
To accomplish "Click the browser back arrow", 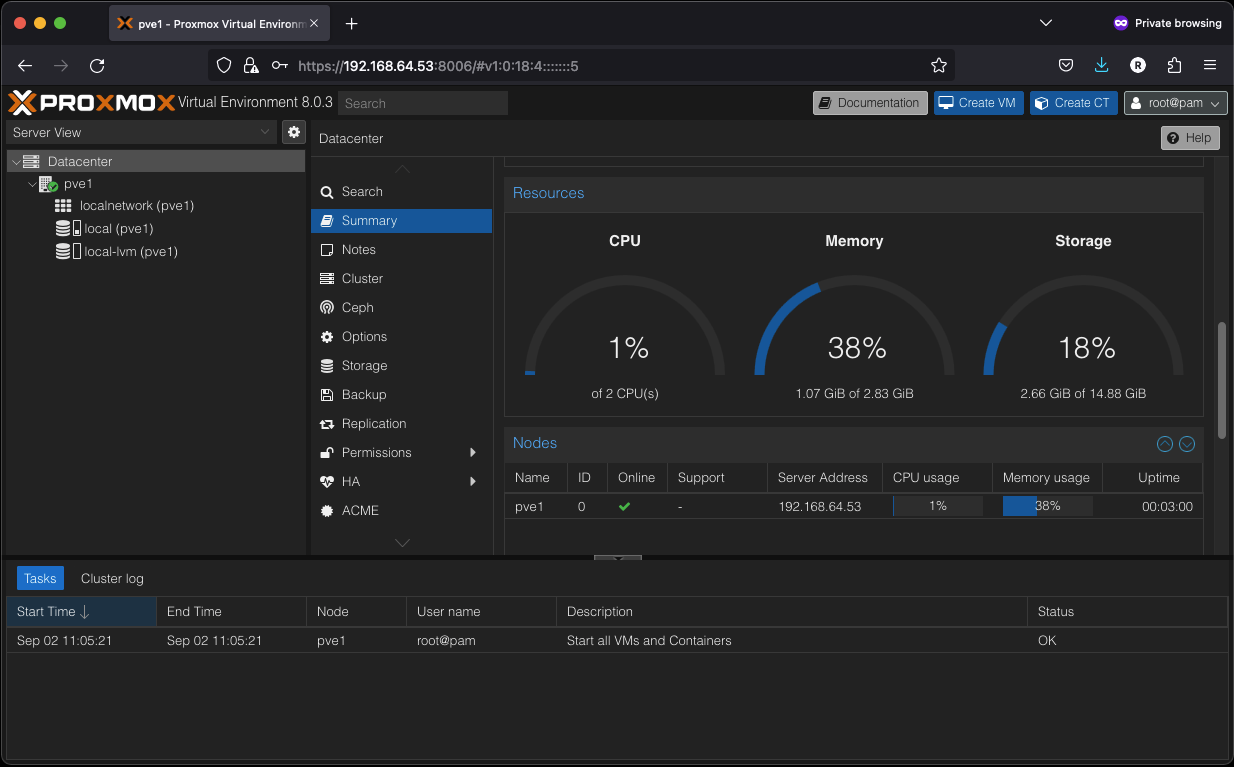I will pyautogui.click(x=25, y=65).
